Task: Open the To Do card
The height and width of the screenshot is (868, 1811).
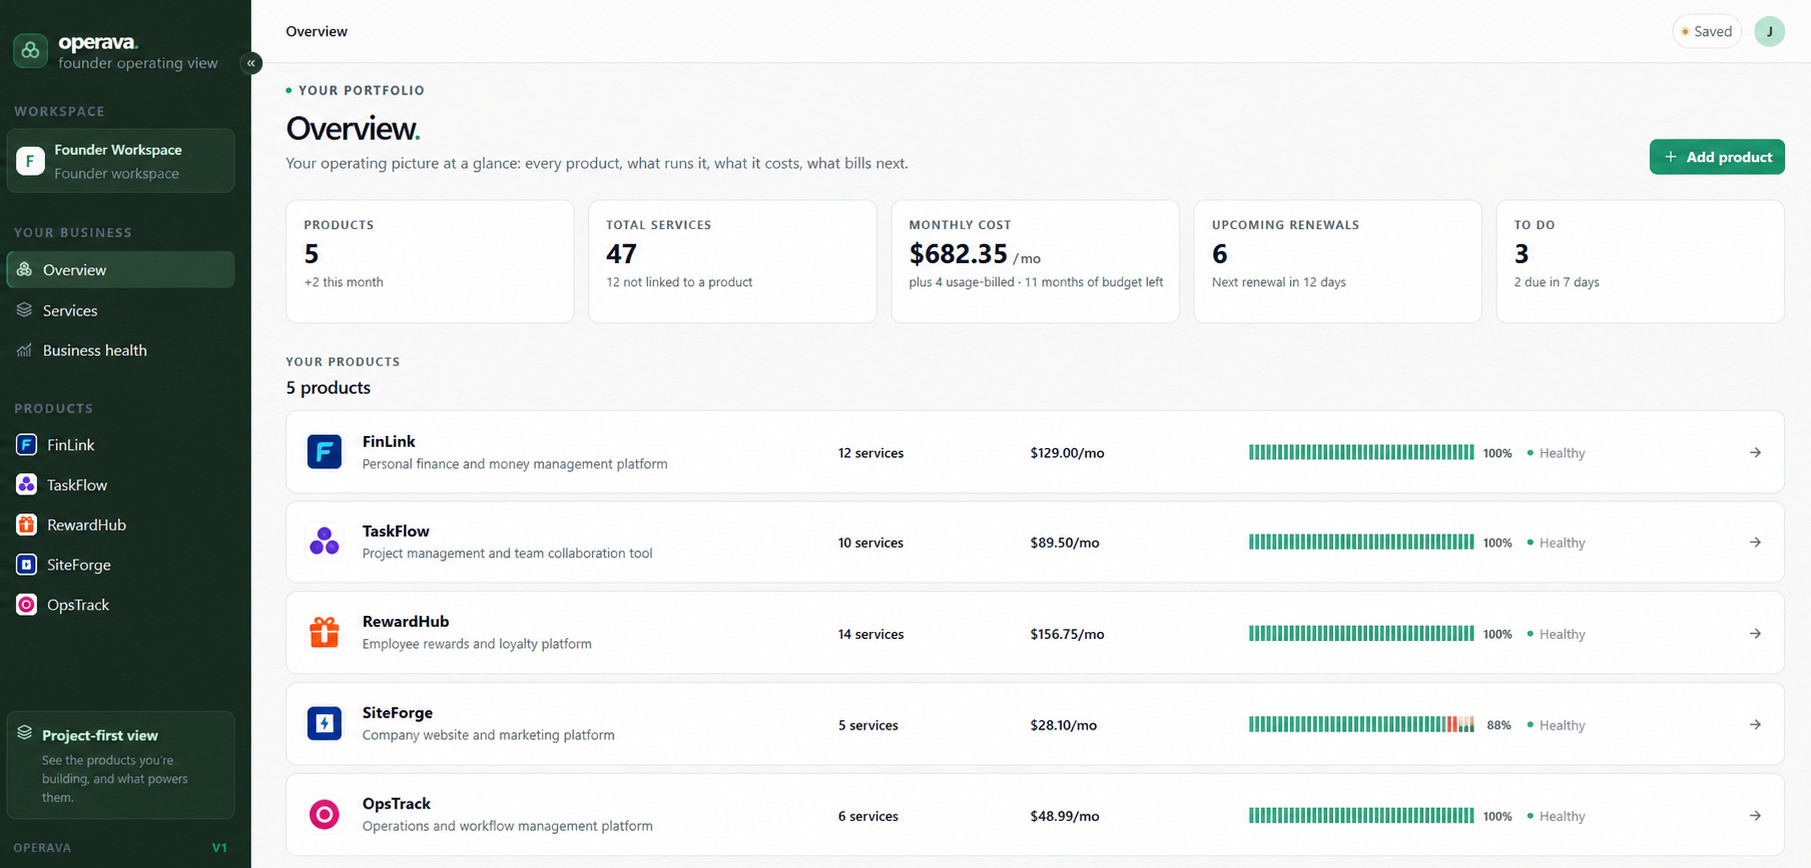Action: pos(1640,261)
